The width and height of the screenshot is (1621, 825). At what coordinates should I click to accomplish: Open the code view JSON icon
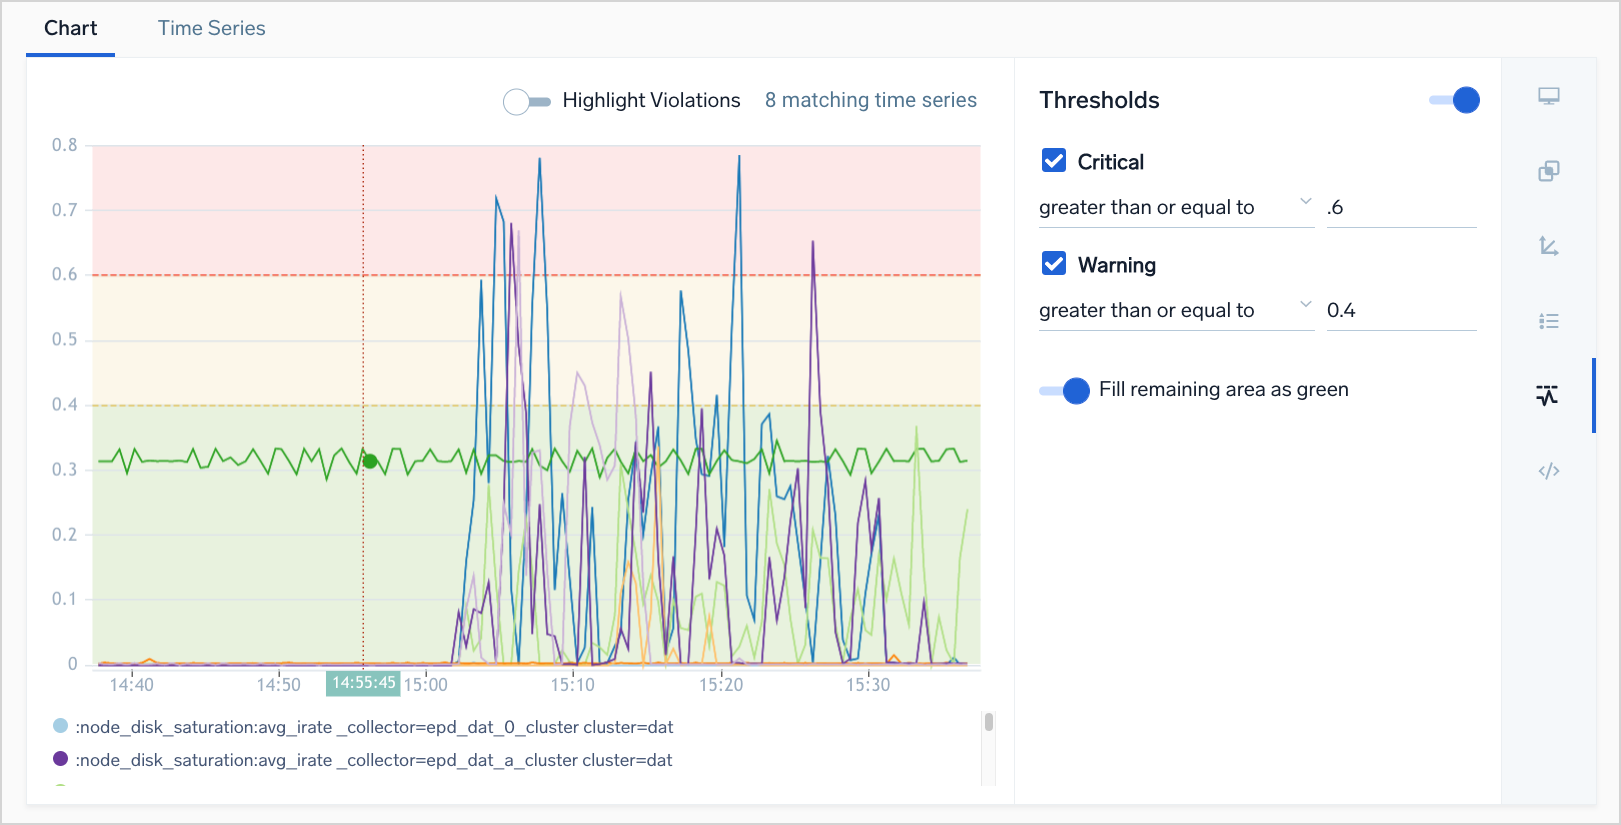coord(1548,471)
